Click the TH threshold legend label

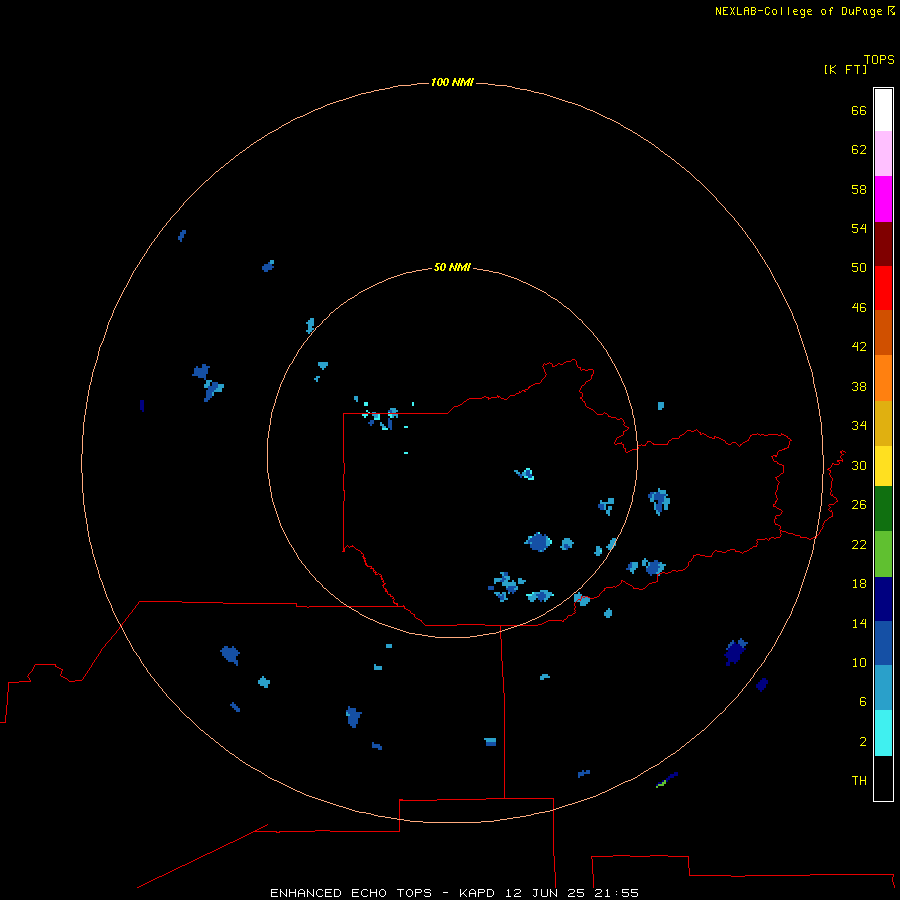coord(859,780)
